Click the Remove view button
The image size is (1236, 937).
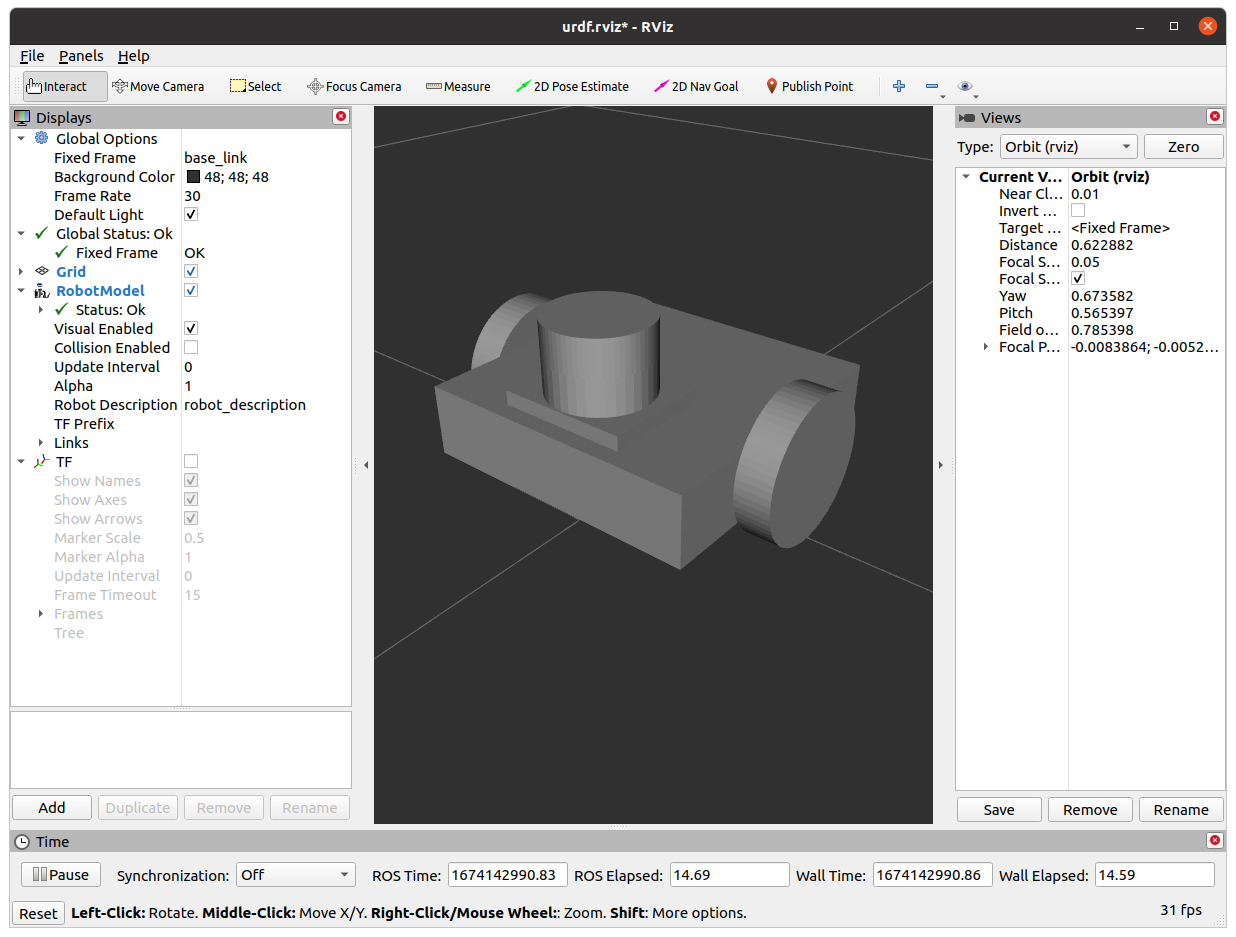coord(1090,809)
